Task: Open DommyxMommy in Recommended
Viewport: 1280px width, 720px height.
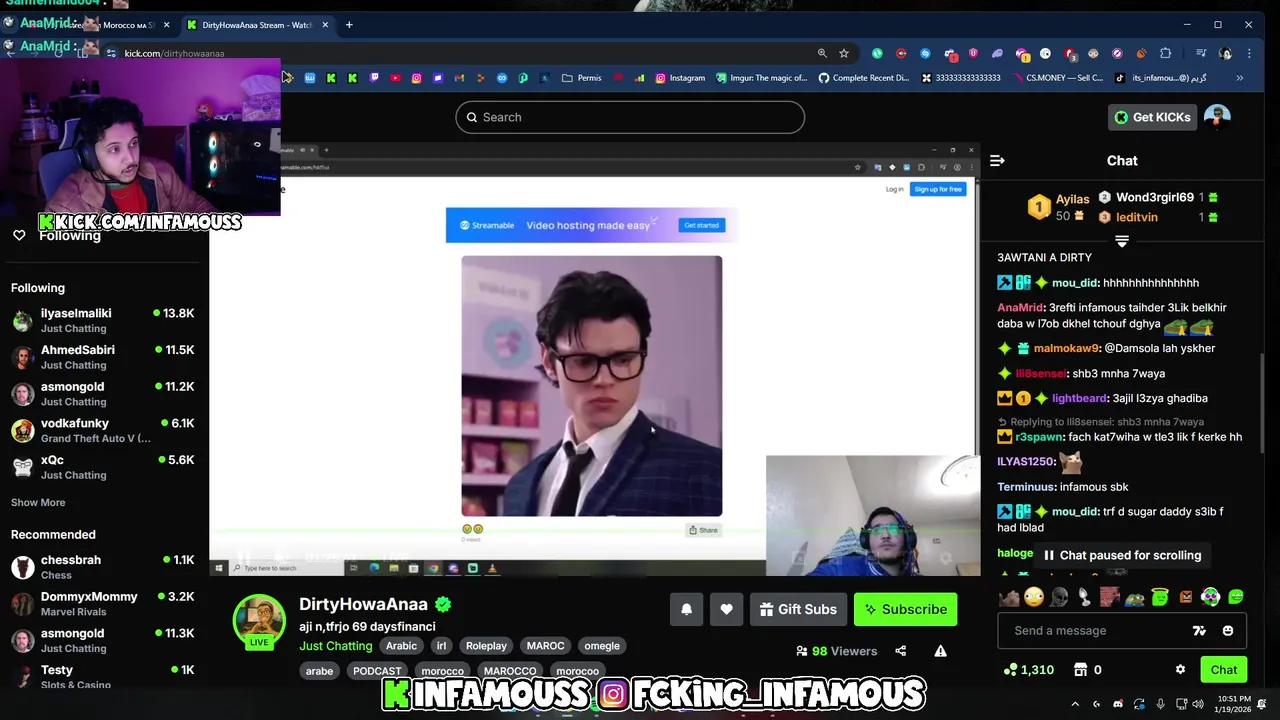Action: click(x=104, y=604)
